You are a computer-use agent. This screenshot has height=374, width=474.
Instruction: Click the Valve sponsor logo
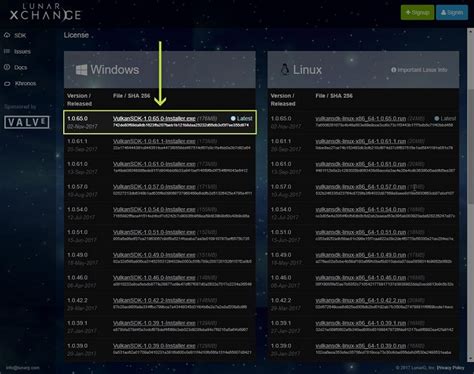(27, 122)
